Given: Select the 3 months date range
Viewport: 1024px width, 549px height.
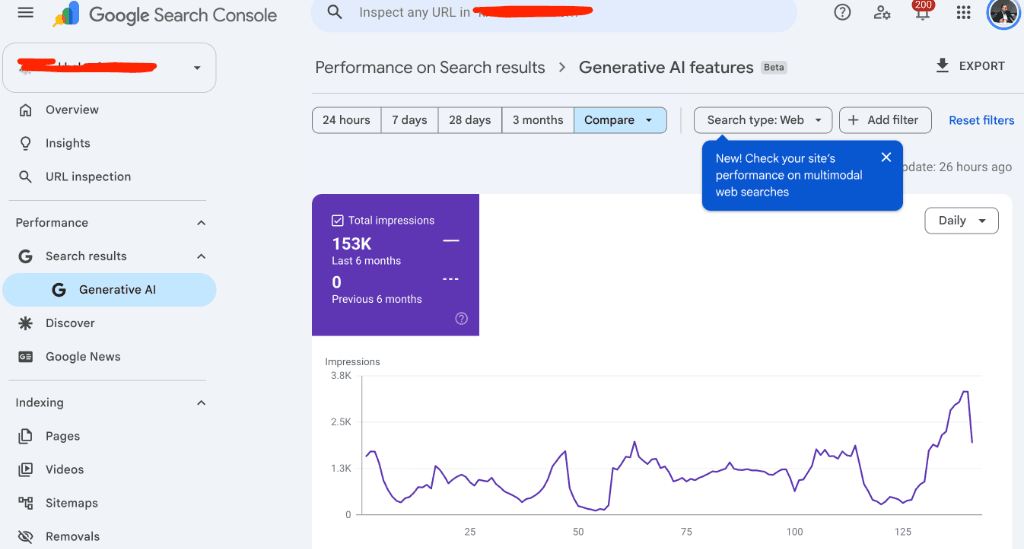Looking at the screenshot, I should pos(537,120).
